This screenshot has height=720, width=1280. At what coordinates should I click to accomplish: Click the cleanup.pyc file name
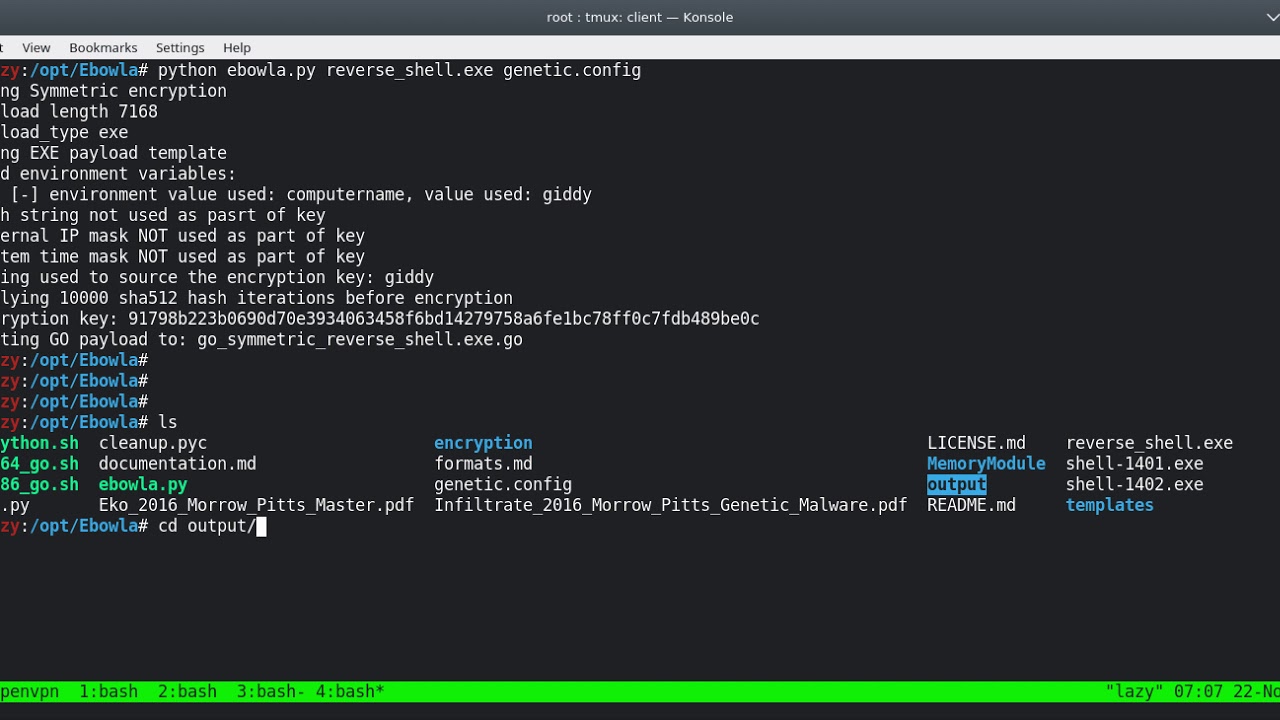[153, 443]
